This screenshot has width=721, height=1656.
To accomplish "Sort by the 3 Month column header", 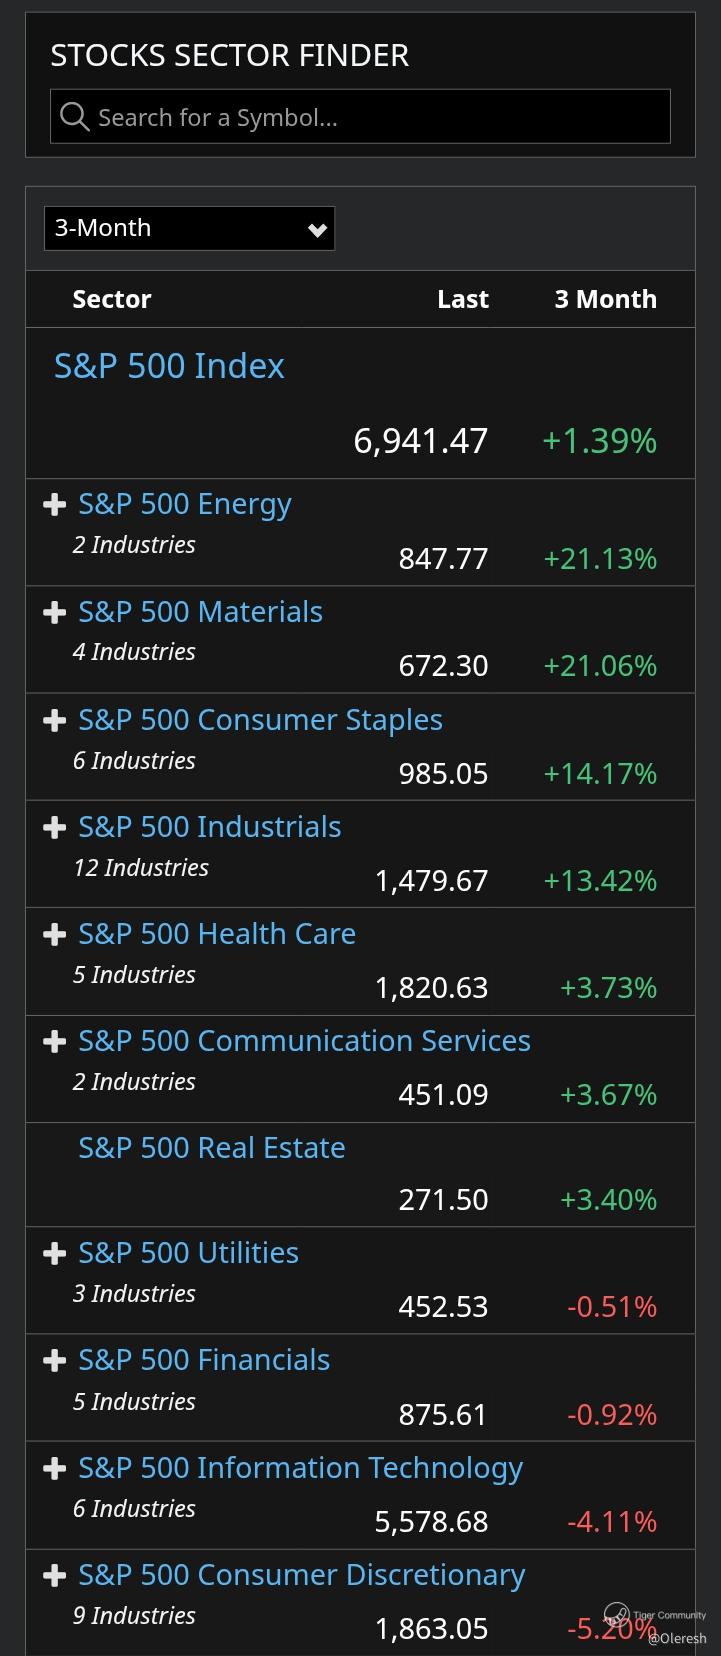I will 605,299.
